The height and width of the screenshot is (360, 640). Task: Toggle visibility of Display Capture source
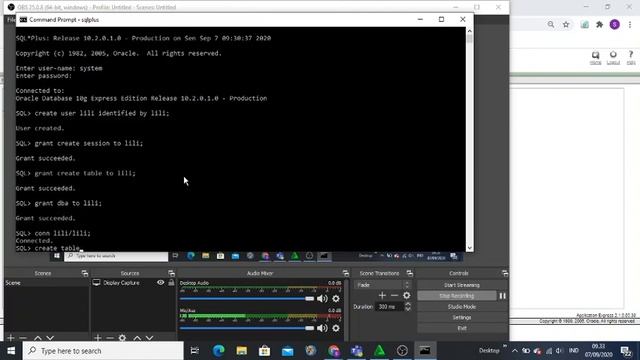[160, 282]
